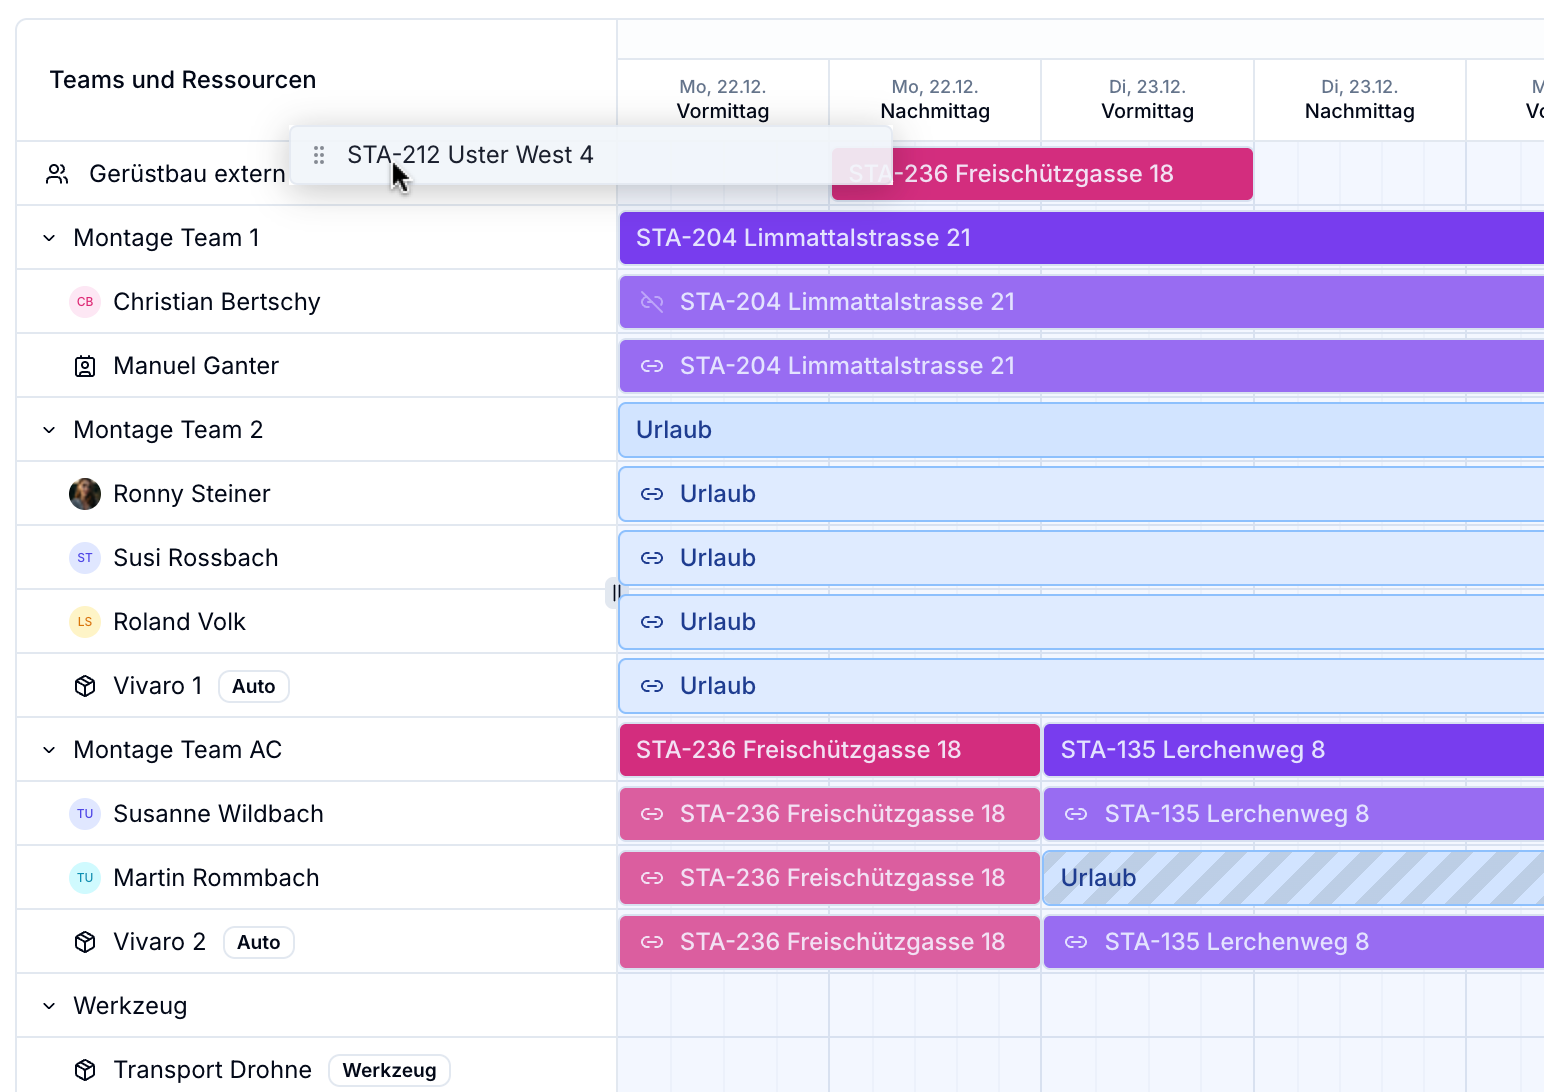Click the drag handle on STA-212 Uster West 4
This screenshot has height=1092, width=1544.
(x=319, y=155)
